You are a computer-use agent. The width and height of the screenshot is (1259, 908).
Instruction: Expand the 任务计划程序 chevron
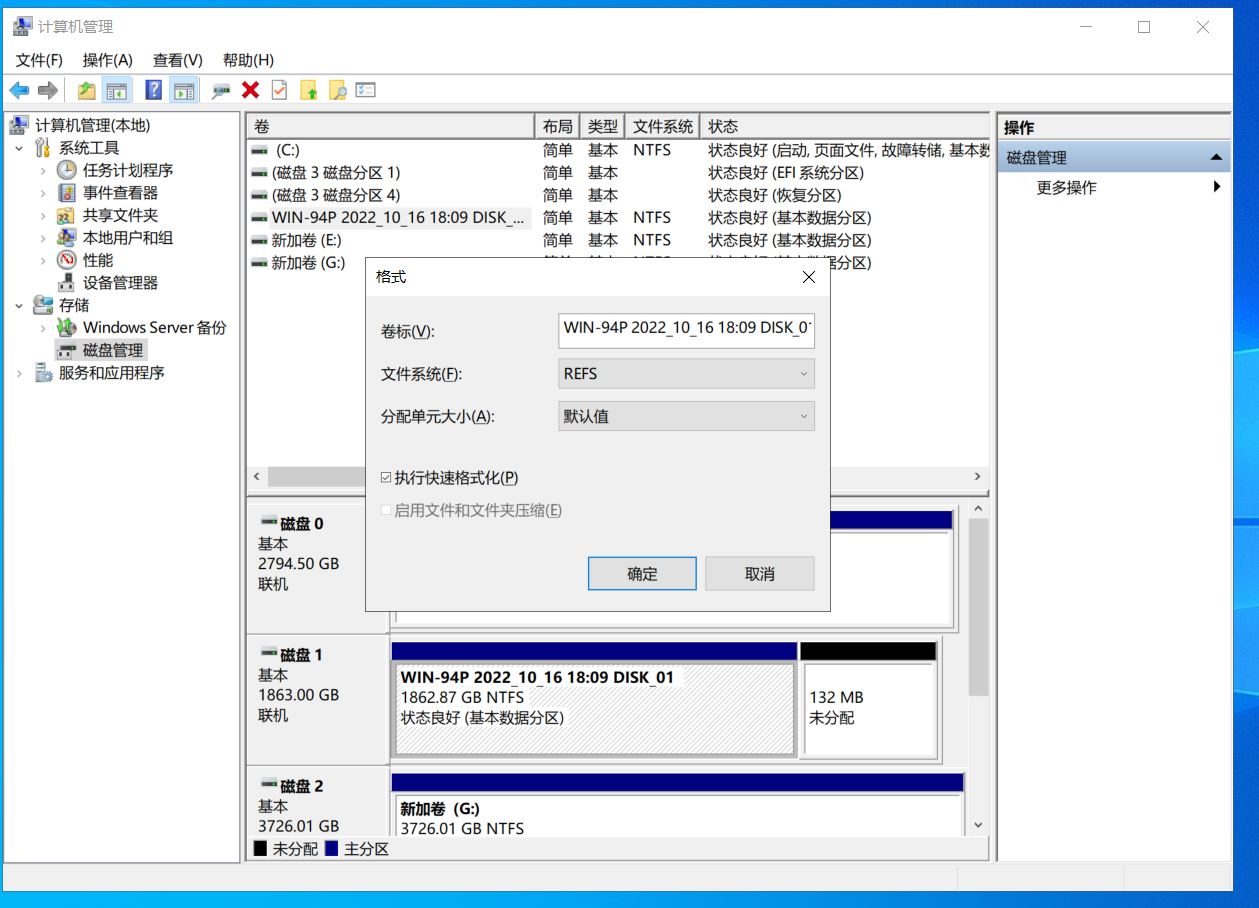click(43, 170)
